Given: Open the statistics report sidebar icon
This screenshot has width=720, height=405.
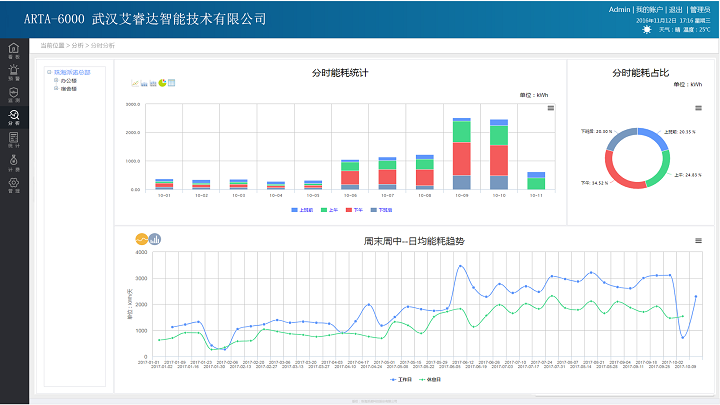Looking at the screenshot, I should point(13,139).
